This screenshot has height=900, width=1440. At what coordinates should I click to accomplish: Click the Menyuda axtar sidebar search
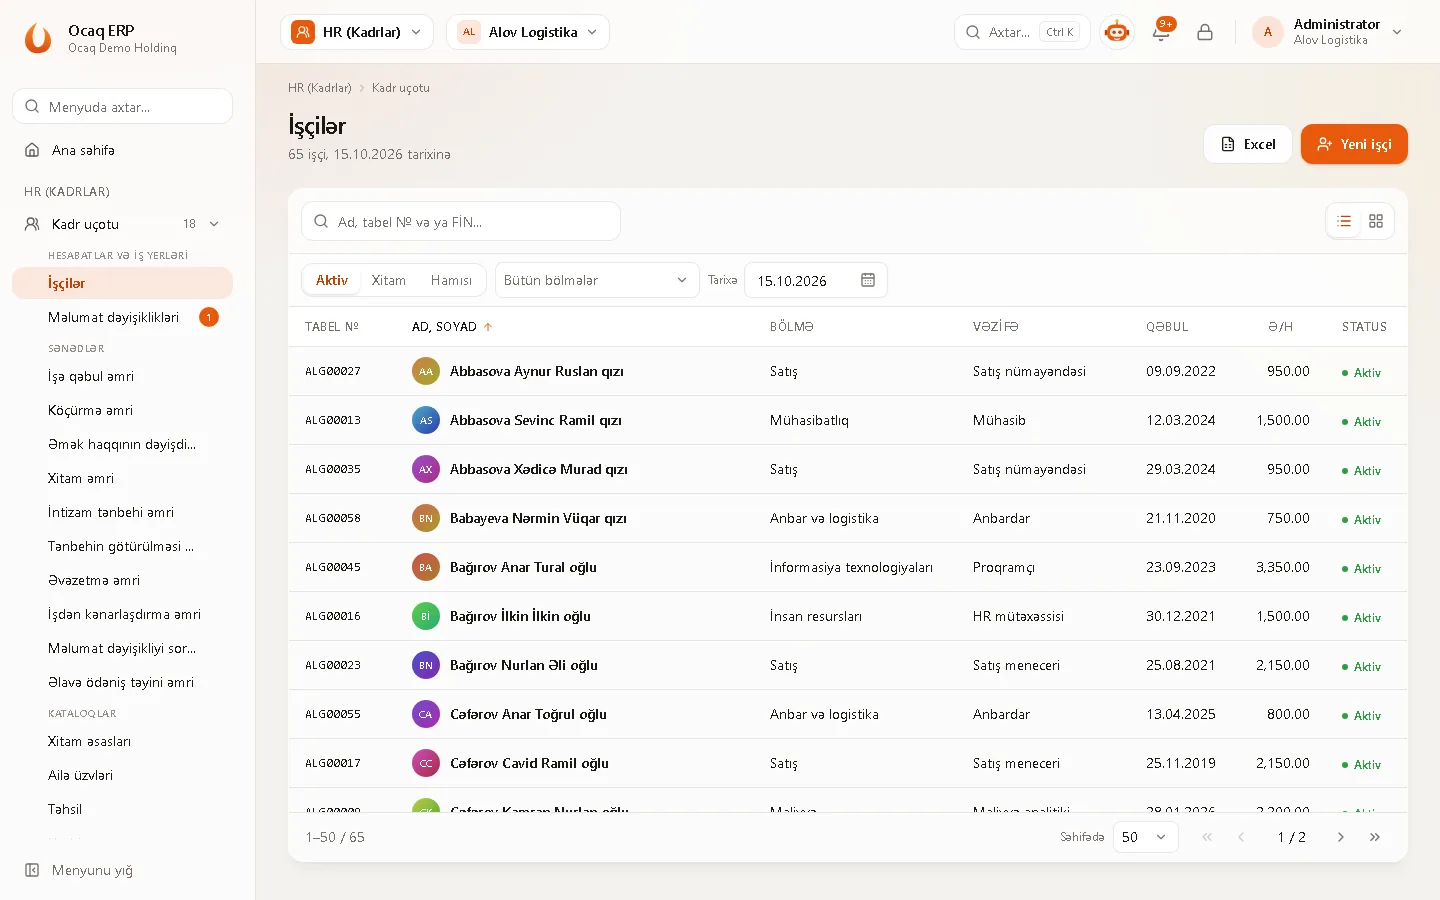[x=122, y=107]
